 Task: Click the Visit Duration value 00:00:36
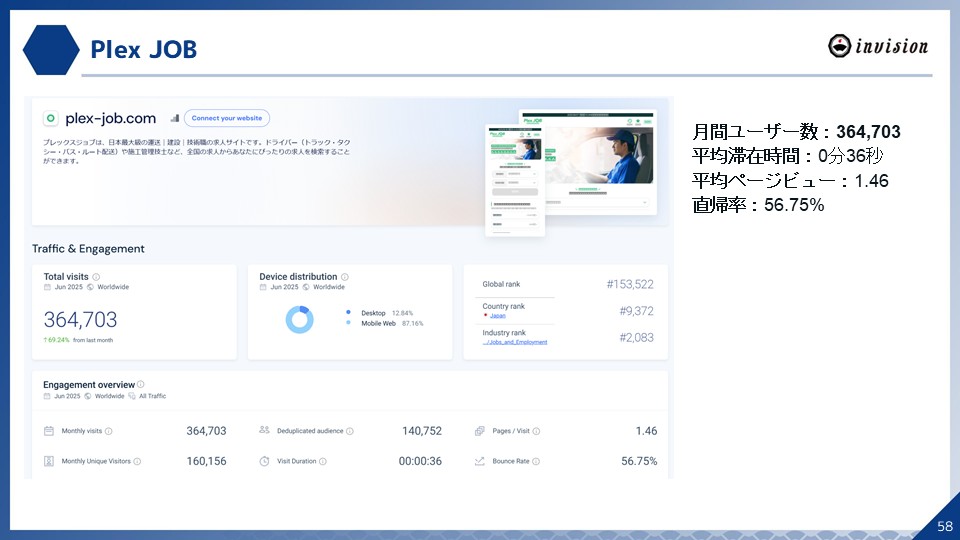[x=420, y=461]
